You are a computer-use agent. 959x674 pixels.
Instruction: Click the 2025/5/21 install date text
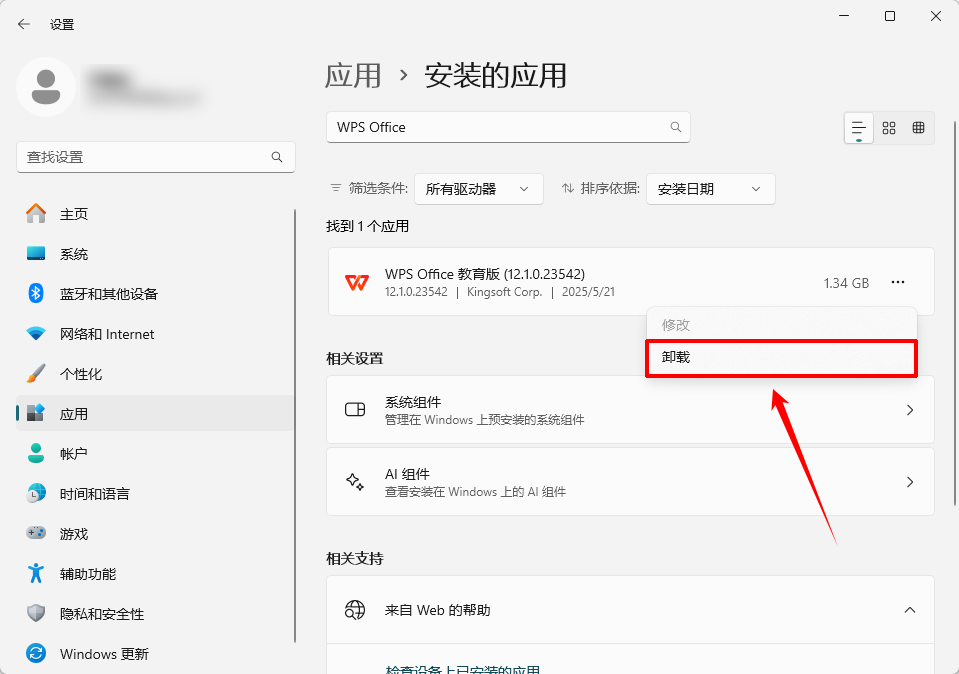588,292
